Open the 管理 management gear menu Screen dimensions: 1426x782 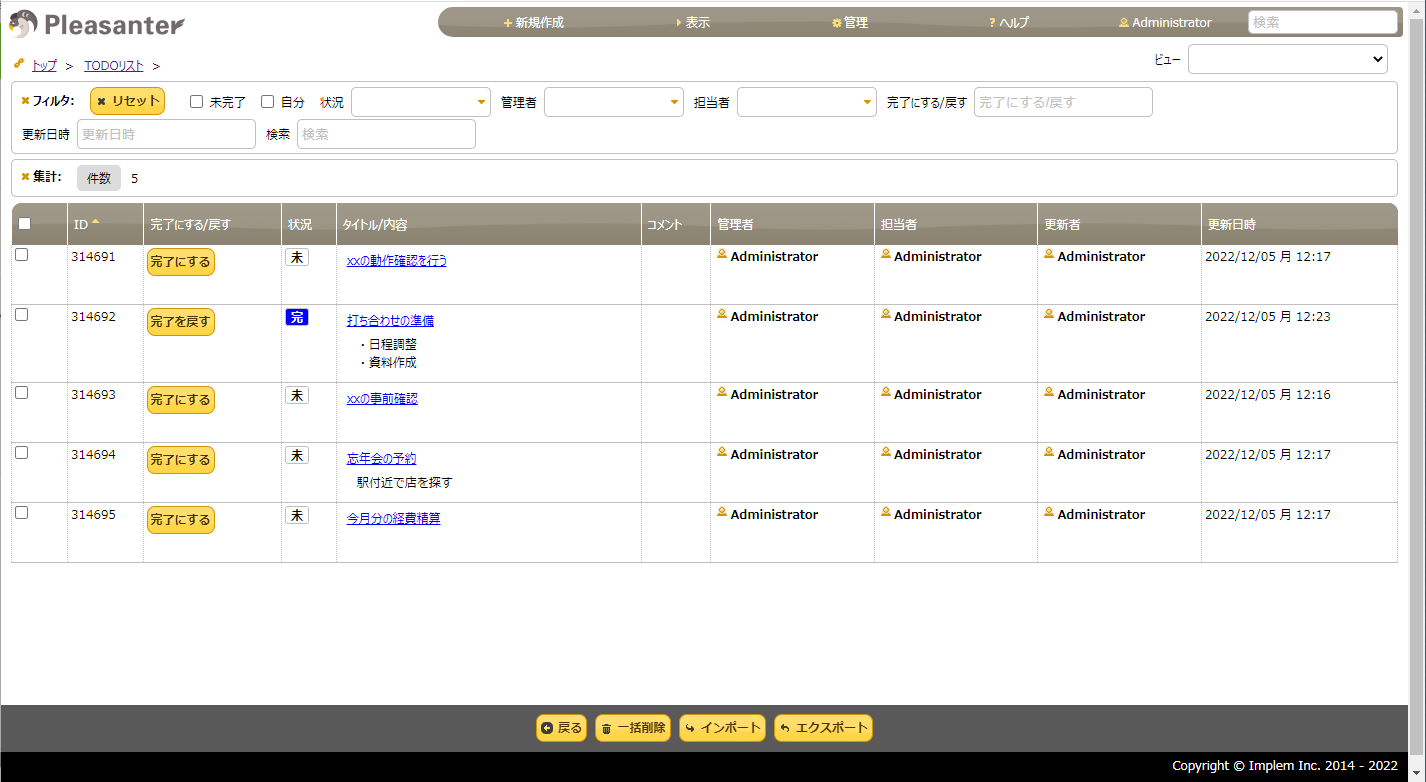click(849, 21)
